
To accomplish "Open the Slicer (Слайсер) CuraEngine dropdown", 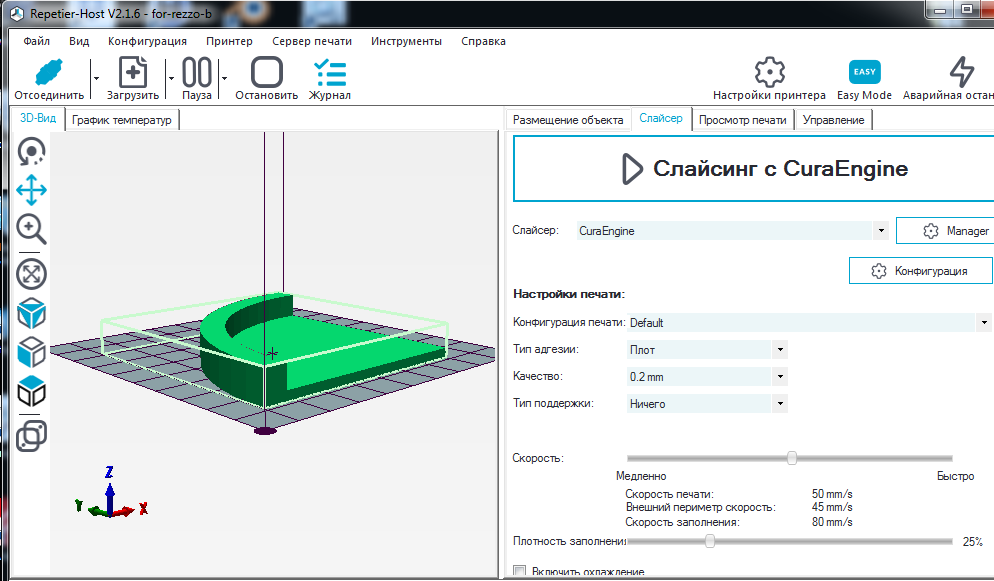I will 881,231.
